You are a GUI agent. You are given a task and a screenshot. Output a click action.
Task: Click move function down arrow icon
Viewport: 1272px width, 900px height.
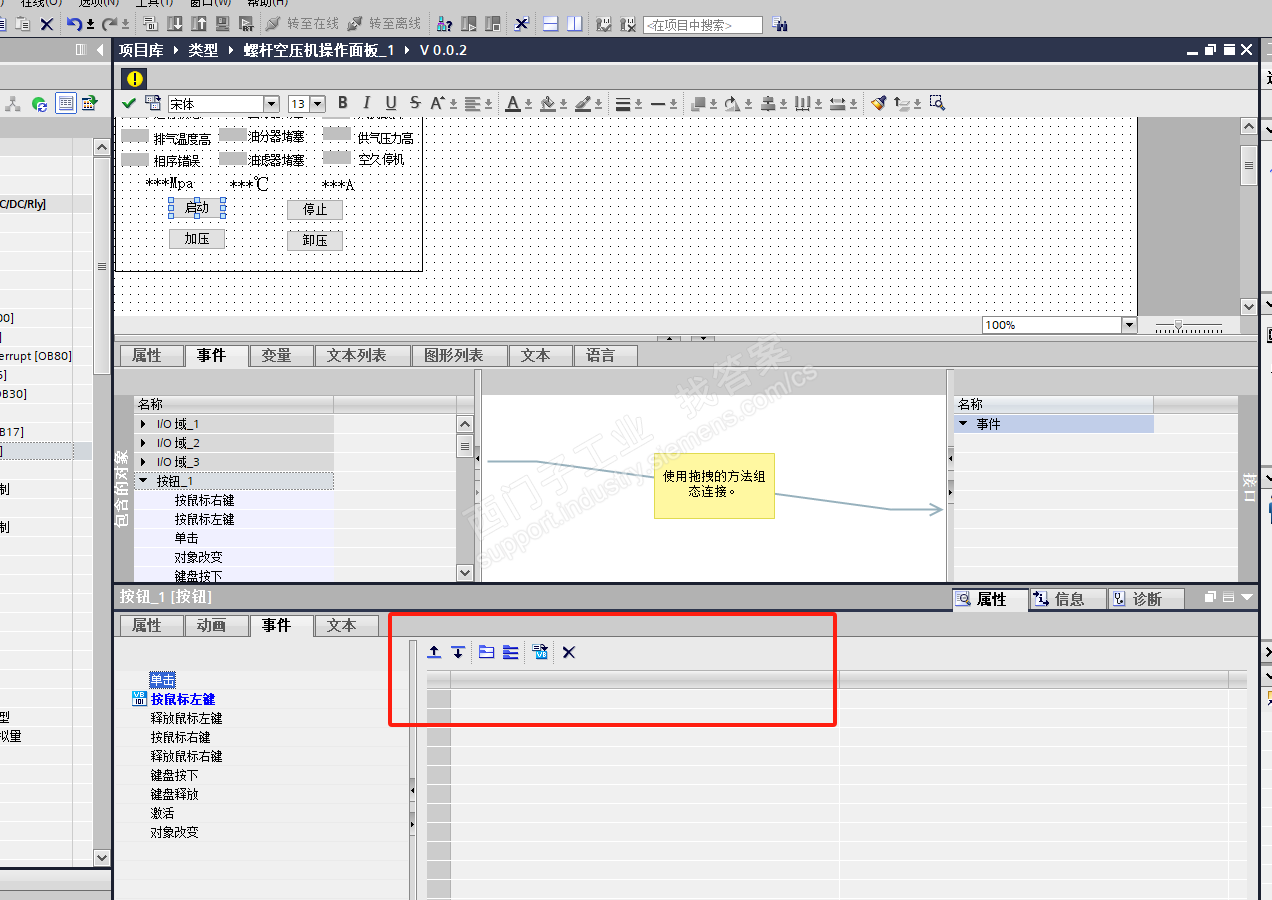(458, 652)
